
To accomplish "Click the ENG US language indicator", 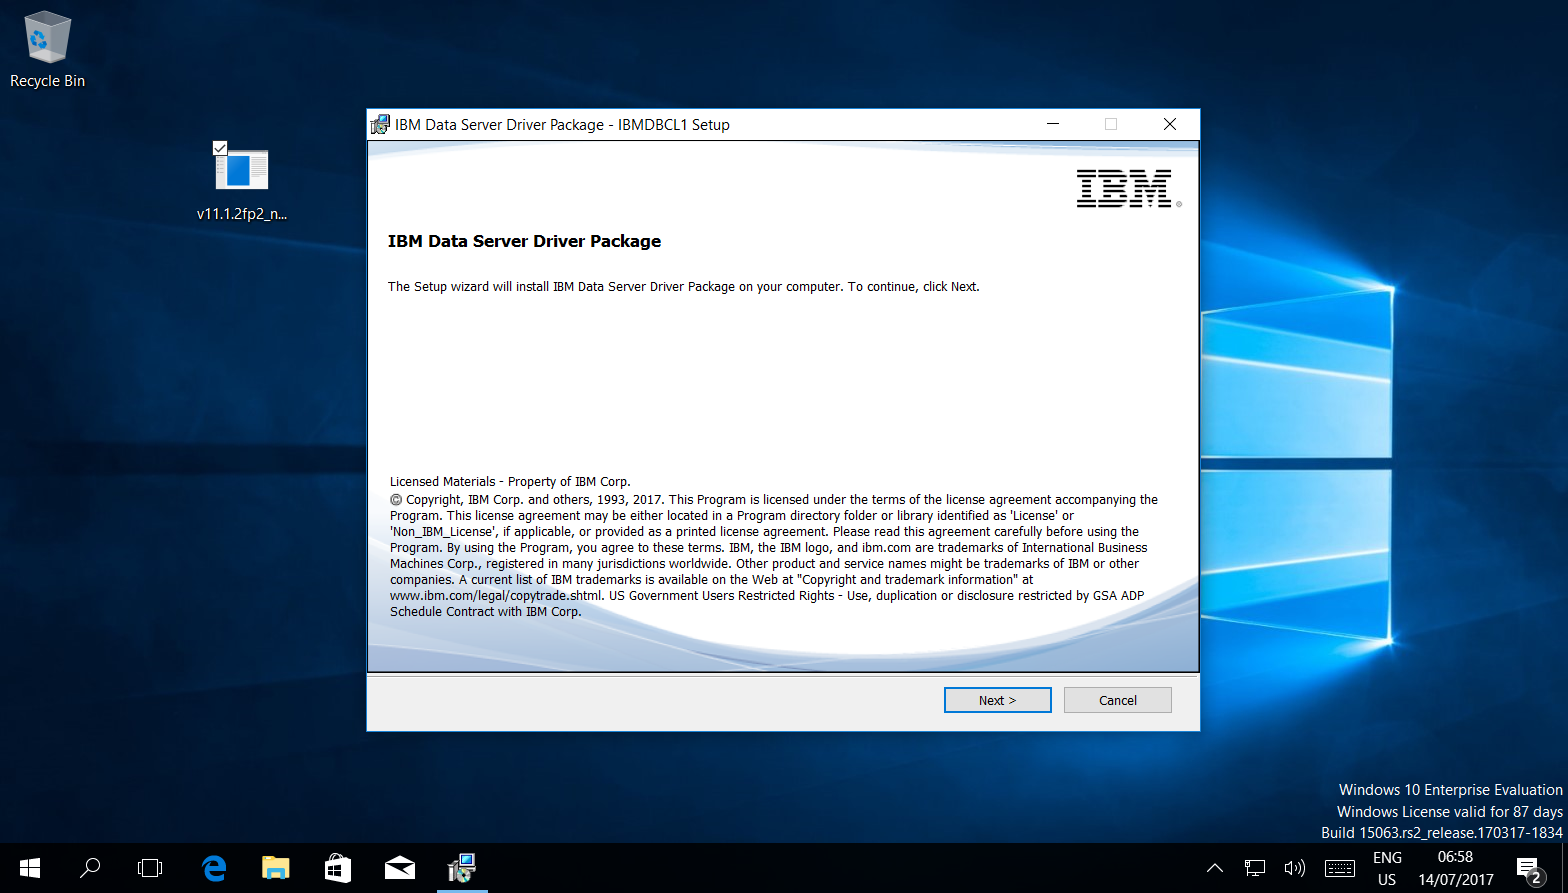I will click(1387, 868).
